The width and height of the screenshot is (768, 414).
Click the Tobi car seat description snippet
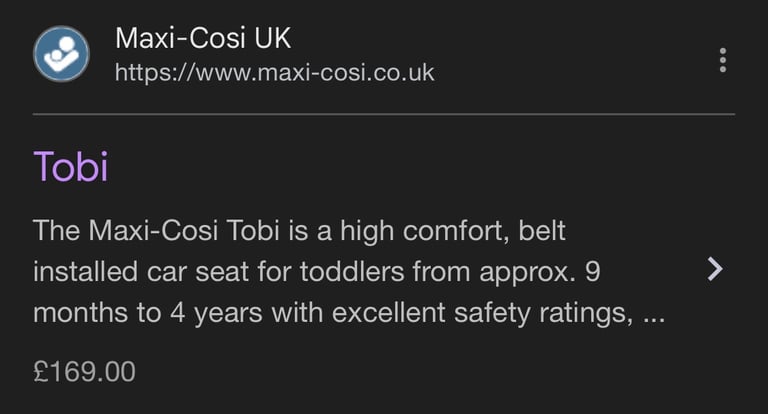coord(349,271)
